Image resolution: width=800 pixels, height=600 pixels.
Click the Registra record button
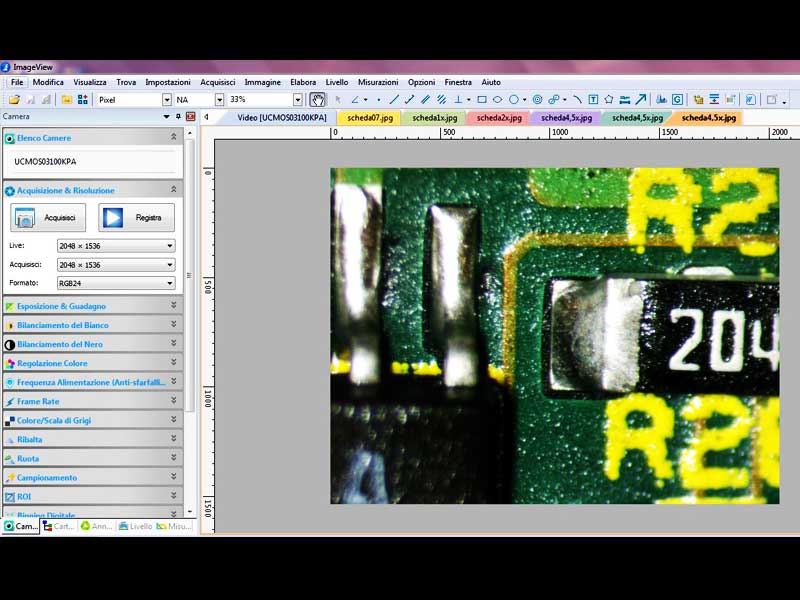tap(136, 218)
